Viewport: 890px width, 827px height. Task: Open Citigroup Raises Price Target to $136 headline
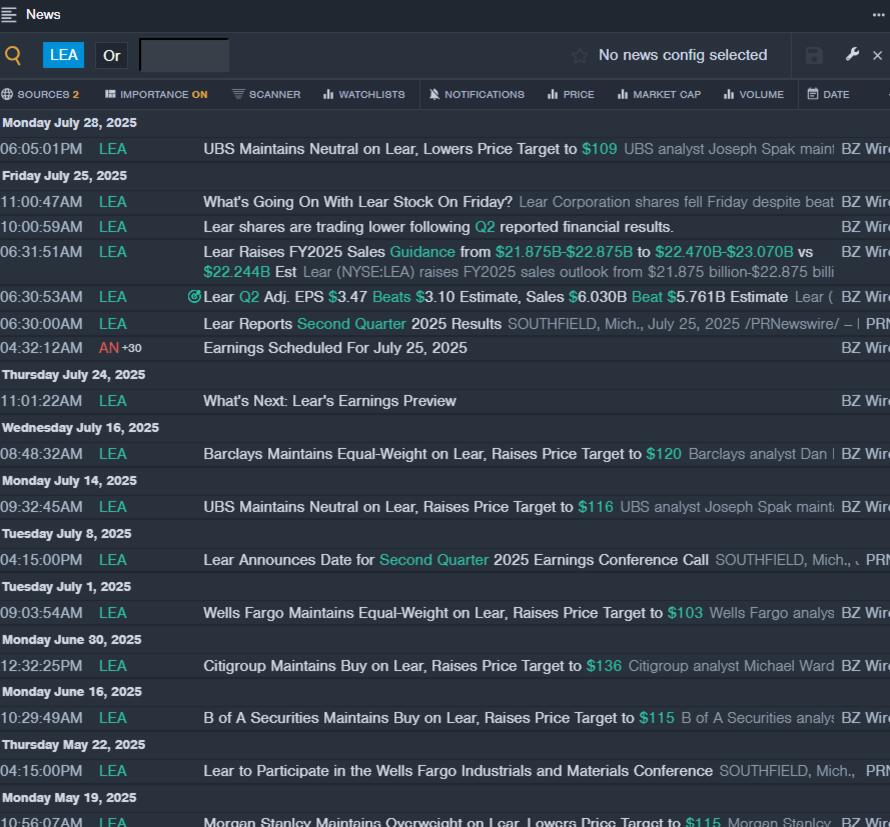413,666
